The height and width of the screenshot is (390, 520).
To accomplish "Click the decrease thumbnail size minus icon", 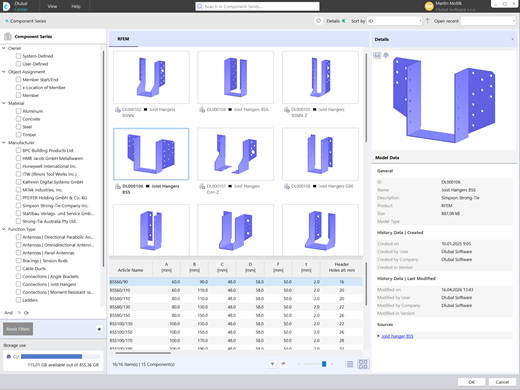I will click(x=299, y=364).
